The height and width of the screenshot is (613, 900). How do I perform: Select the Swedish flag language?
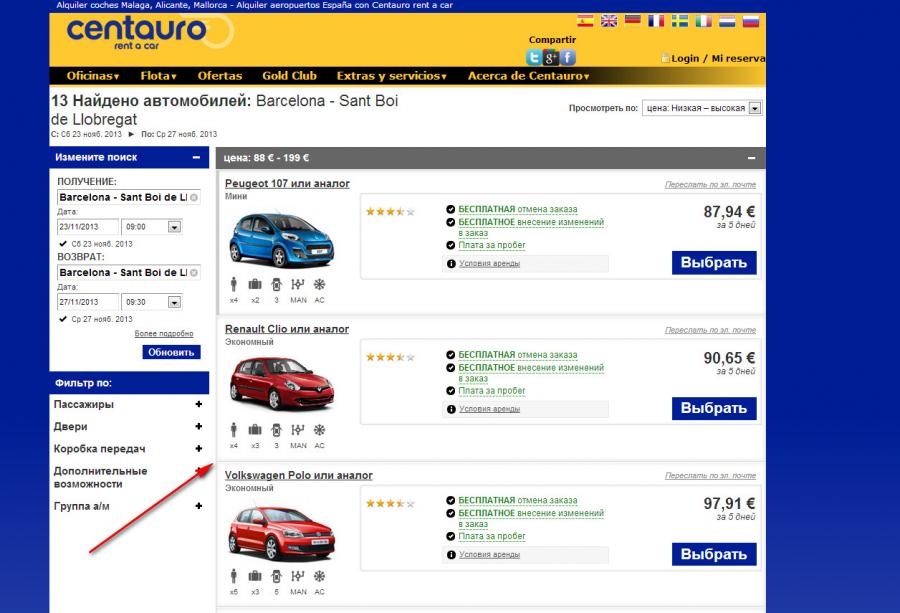[x=680, y=21]
